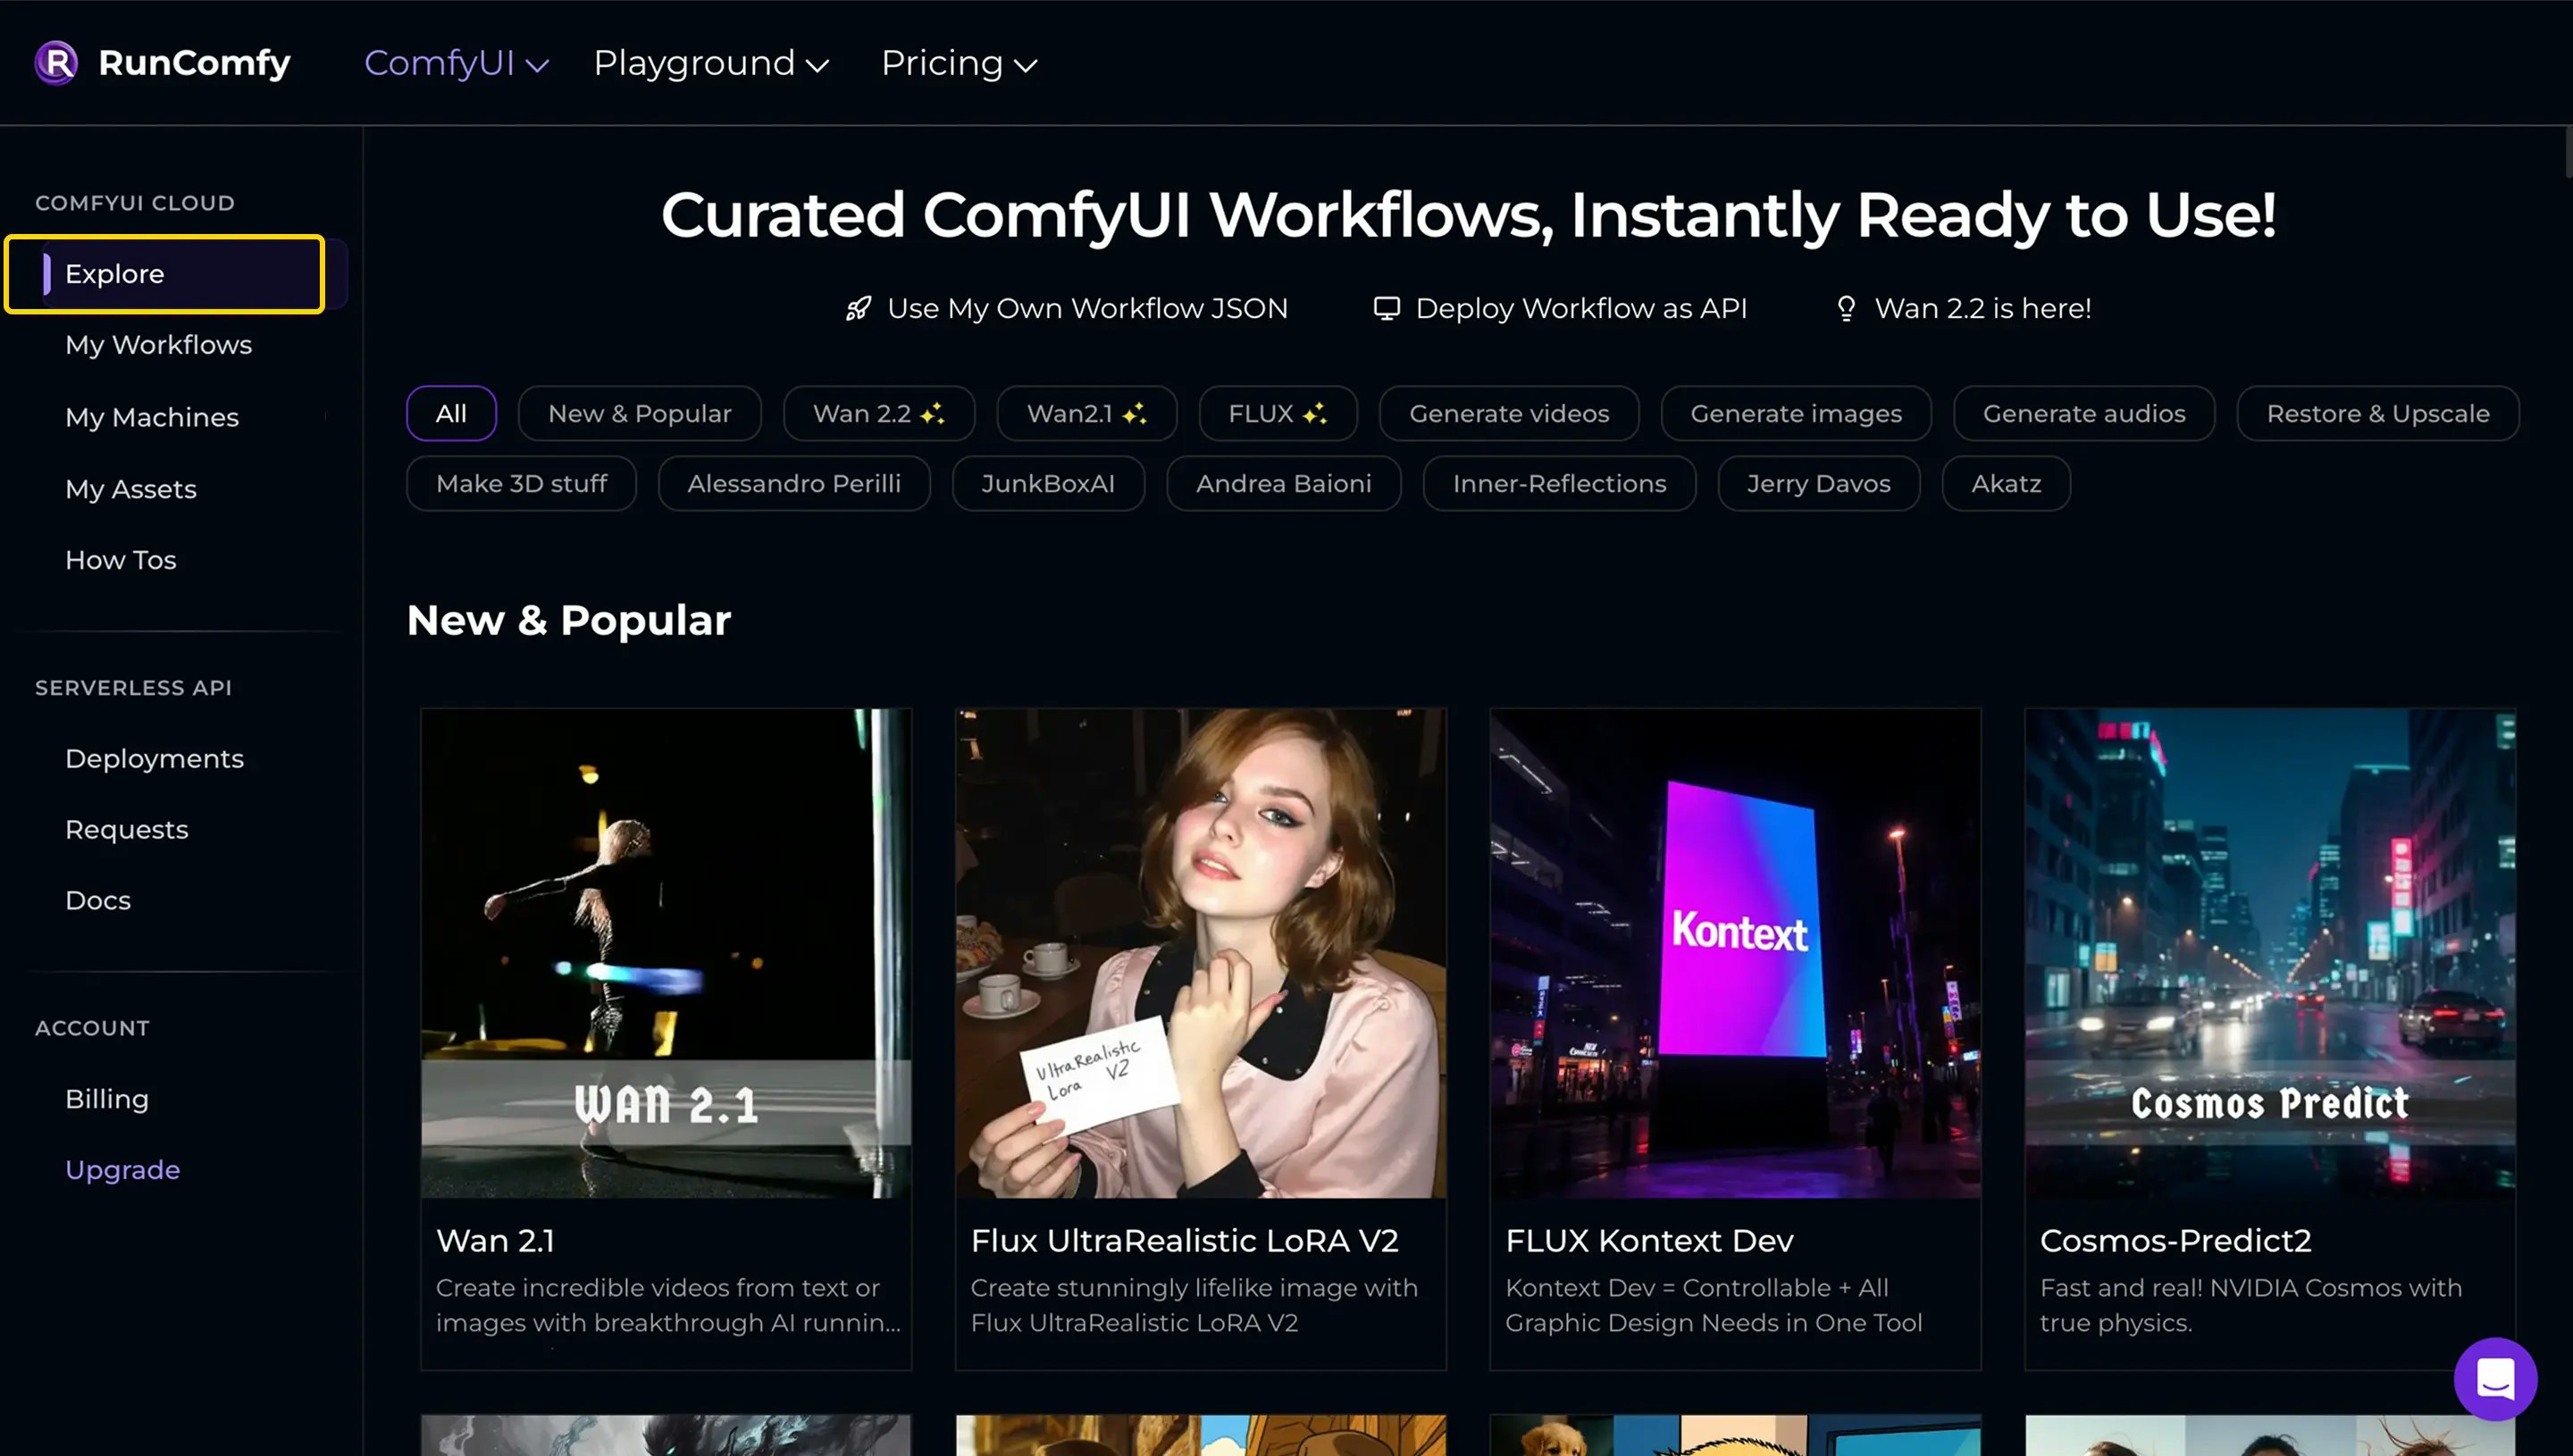Viewport: 2573px width, 1456px height.
Task: Click Flux UltraRealistic LoRA V2 title
Action: (x=1184, y=1240)
